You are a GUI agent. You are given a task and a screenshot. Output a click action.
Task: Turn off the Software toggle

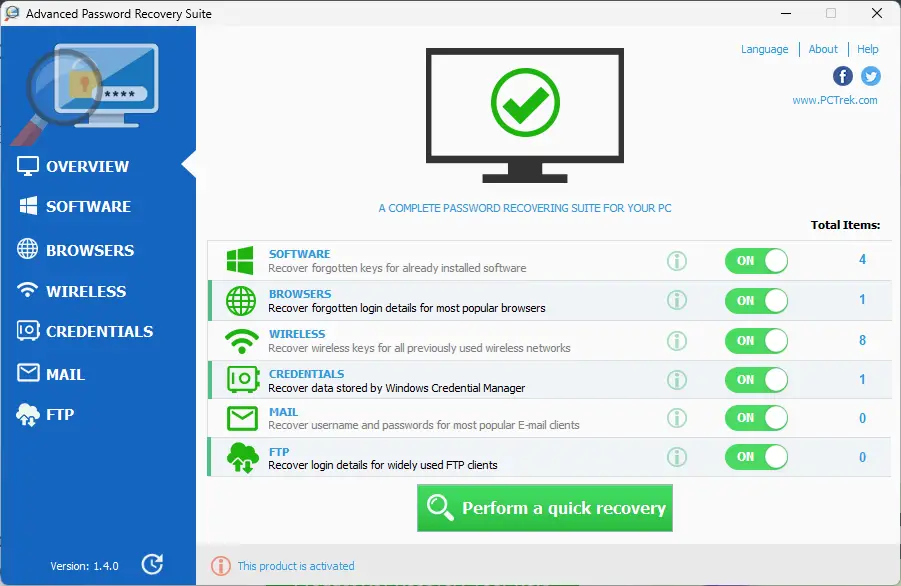[x=756, y=261]
